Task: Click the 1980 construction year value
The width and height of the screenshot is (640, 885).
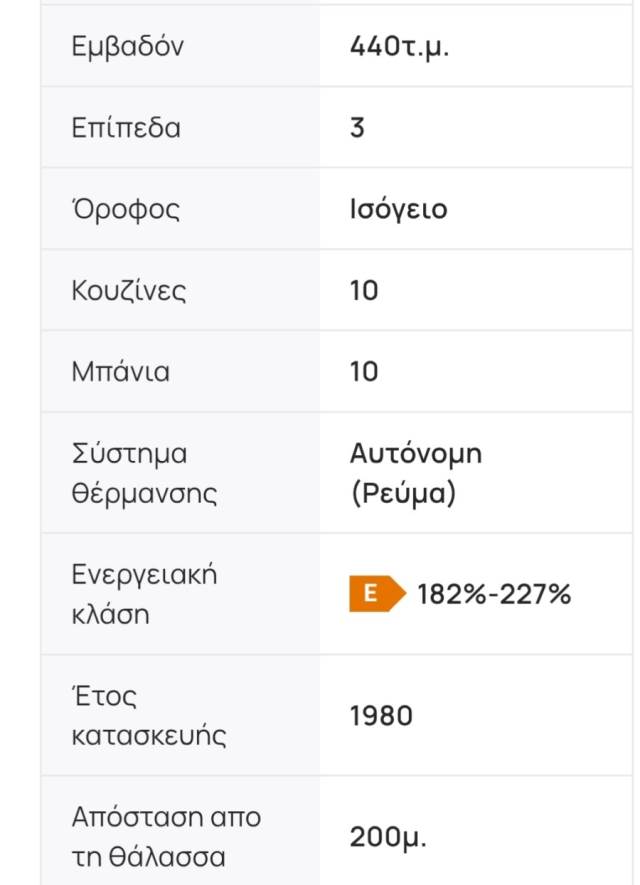Action: 382,716
